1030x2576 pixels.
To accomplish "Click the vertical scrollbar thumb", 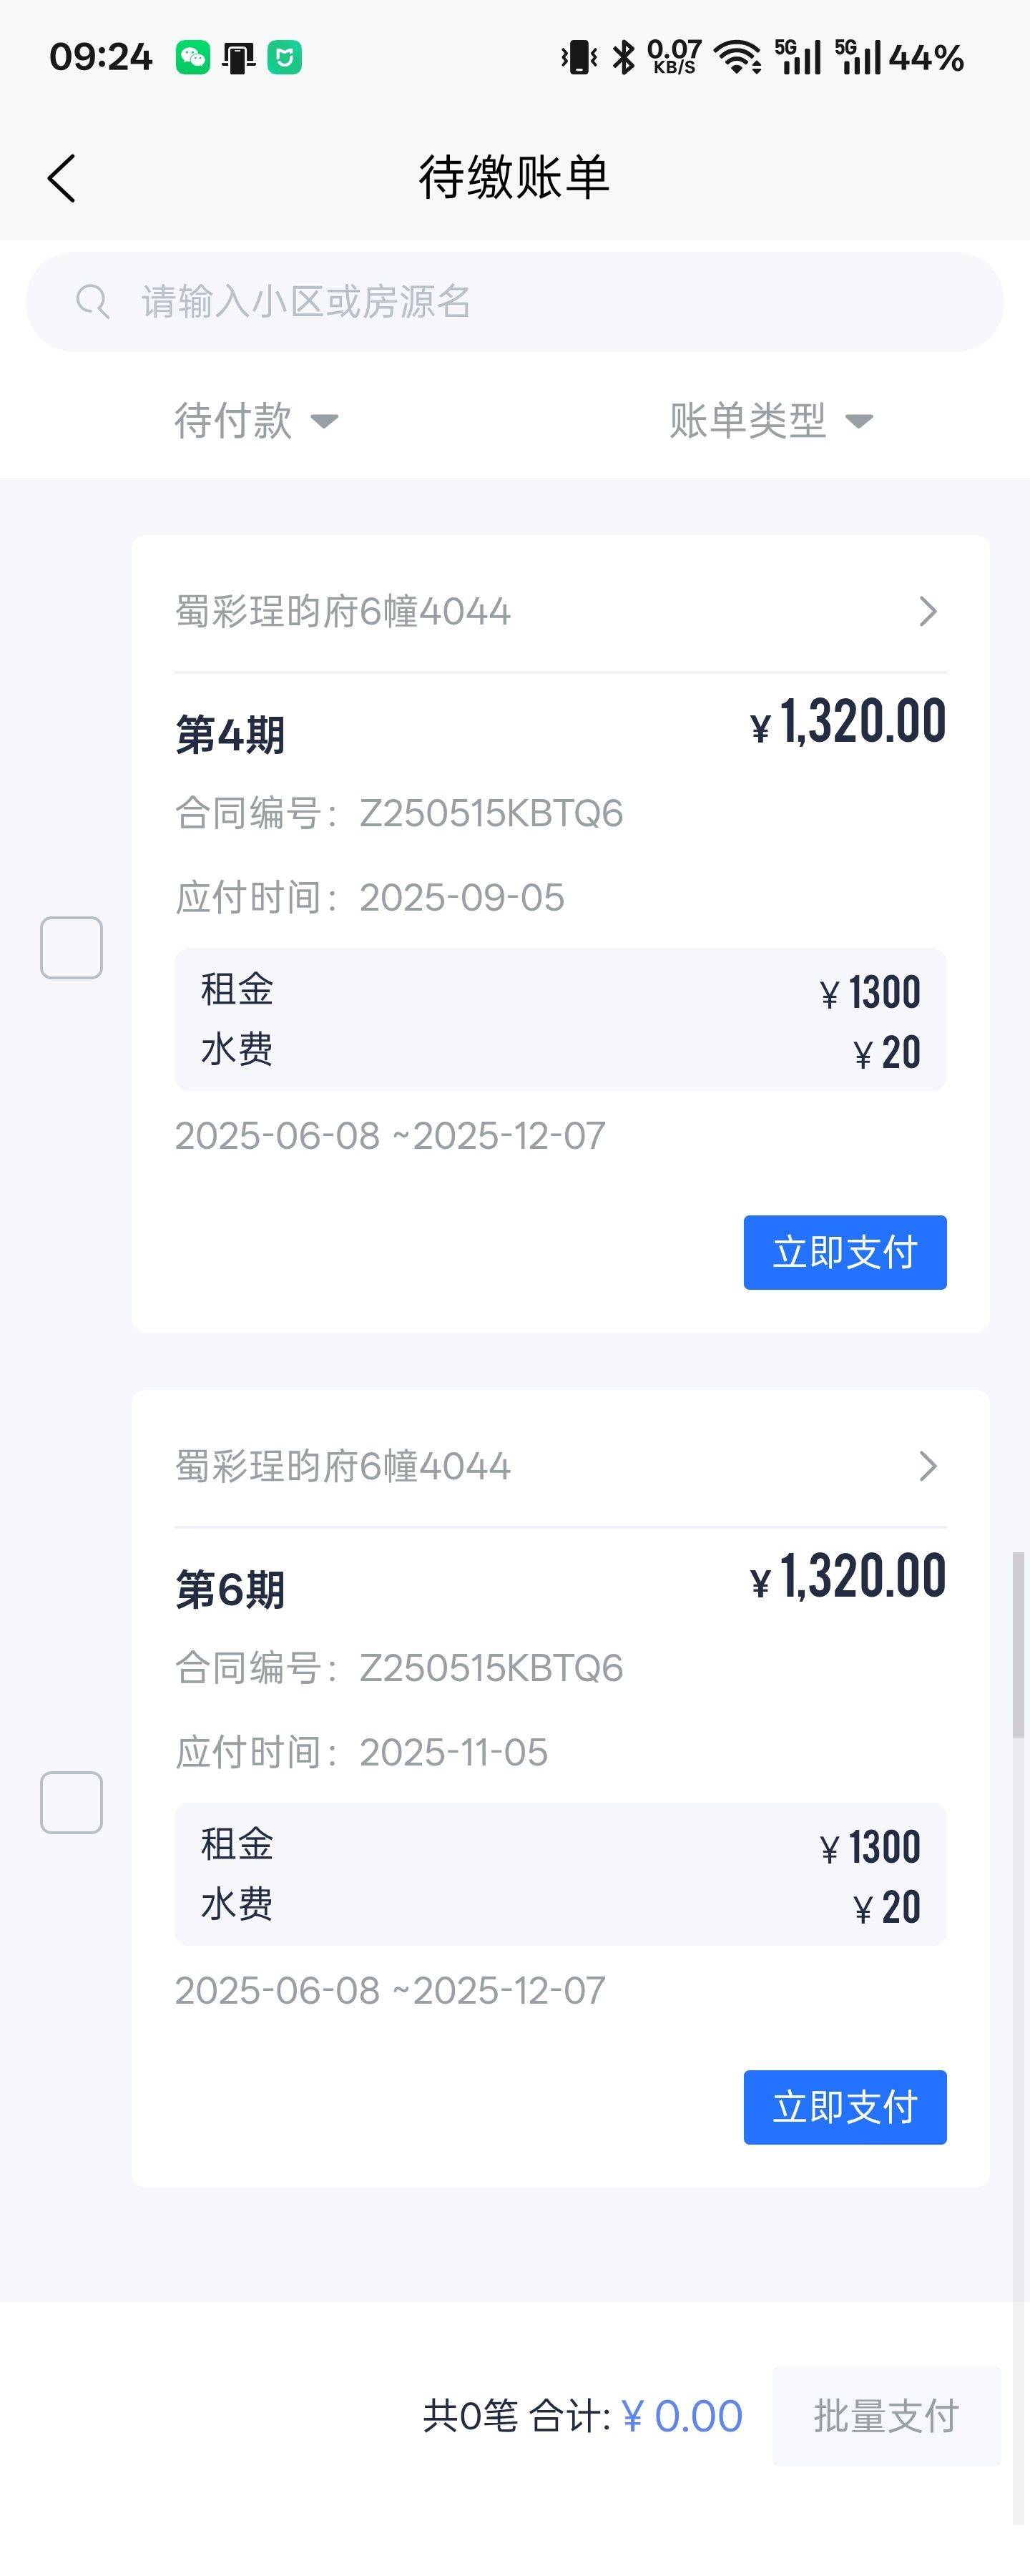I will (x=1018, y=1644).
